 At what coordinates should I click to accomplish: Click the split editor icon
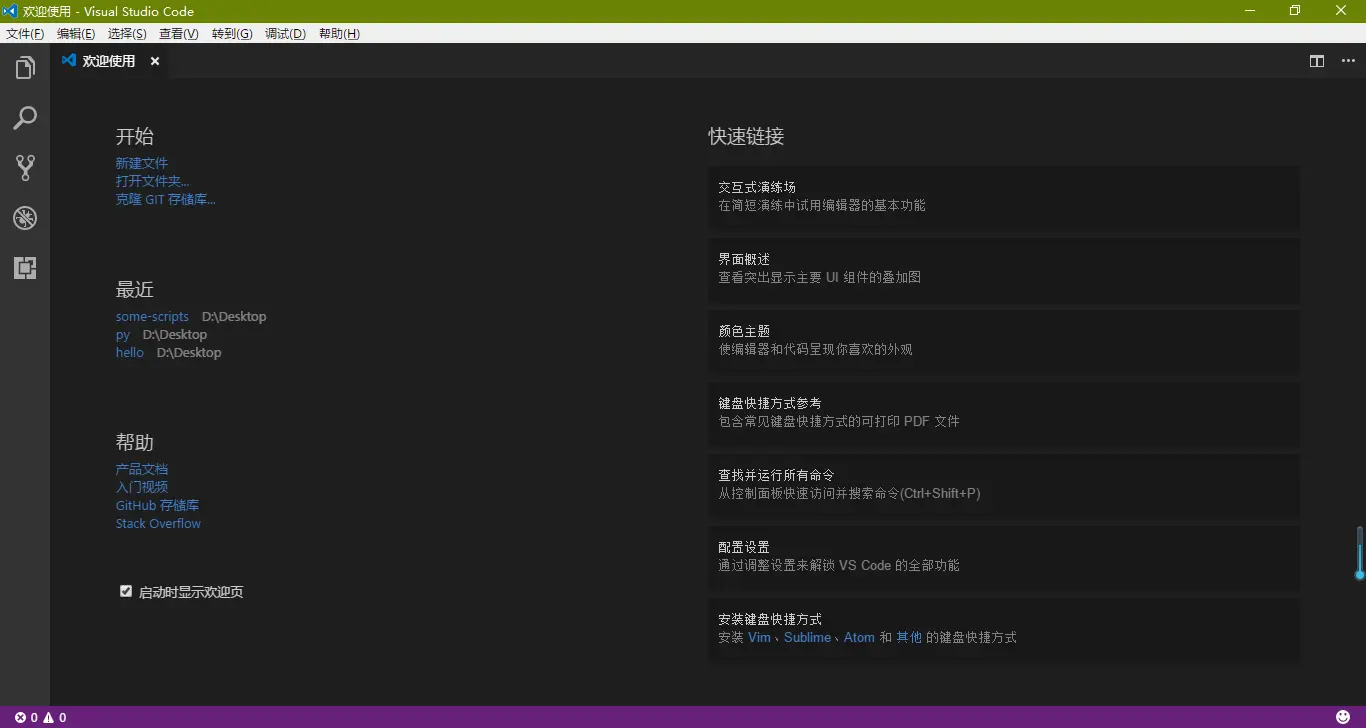1317,61
